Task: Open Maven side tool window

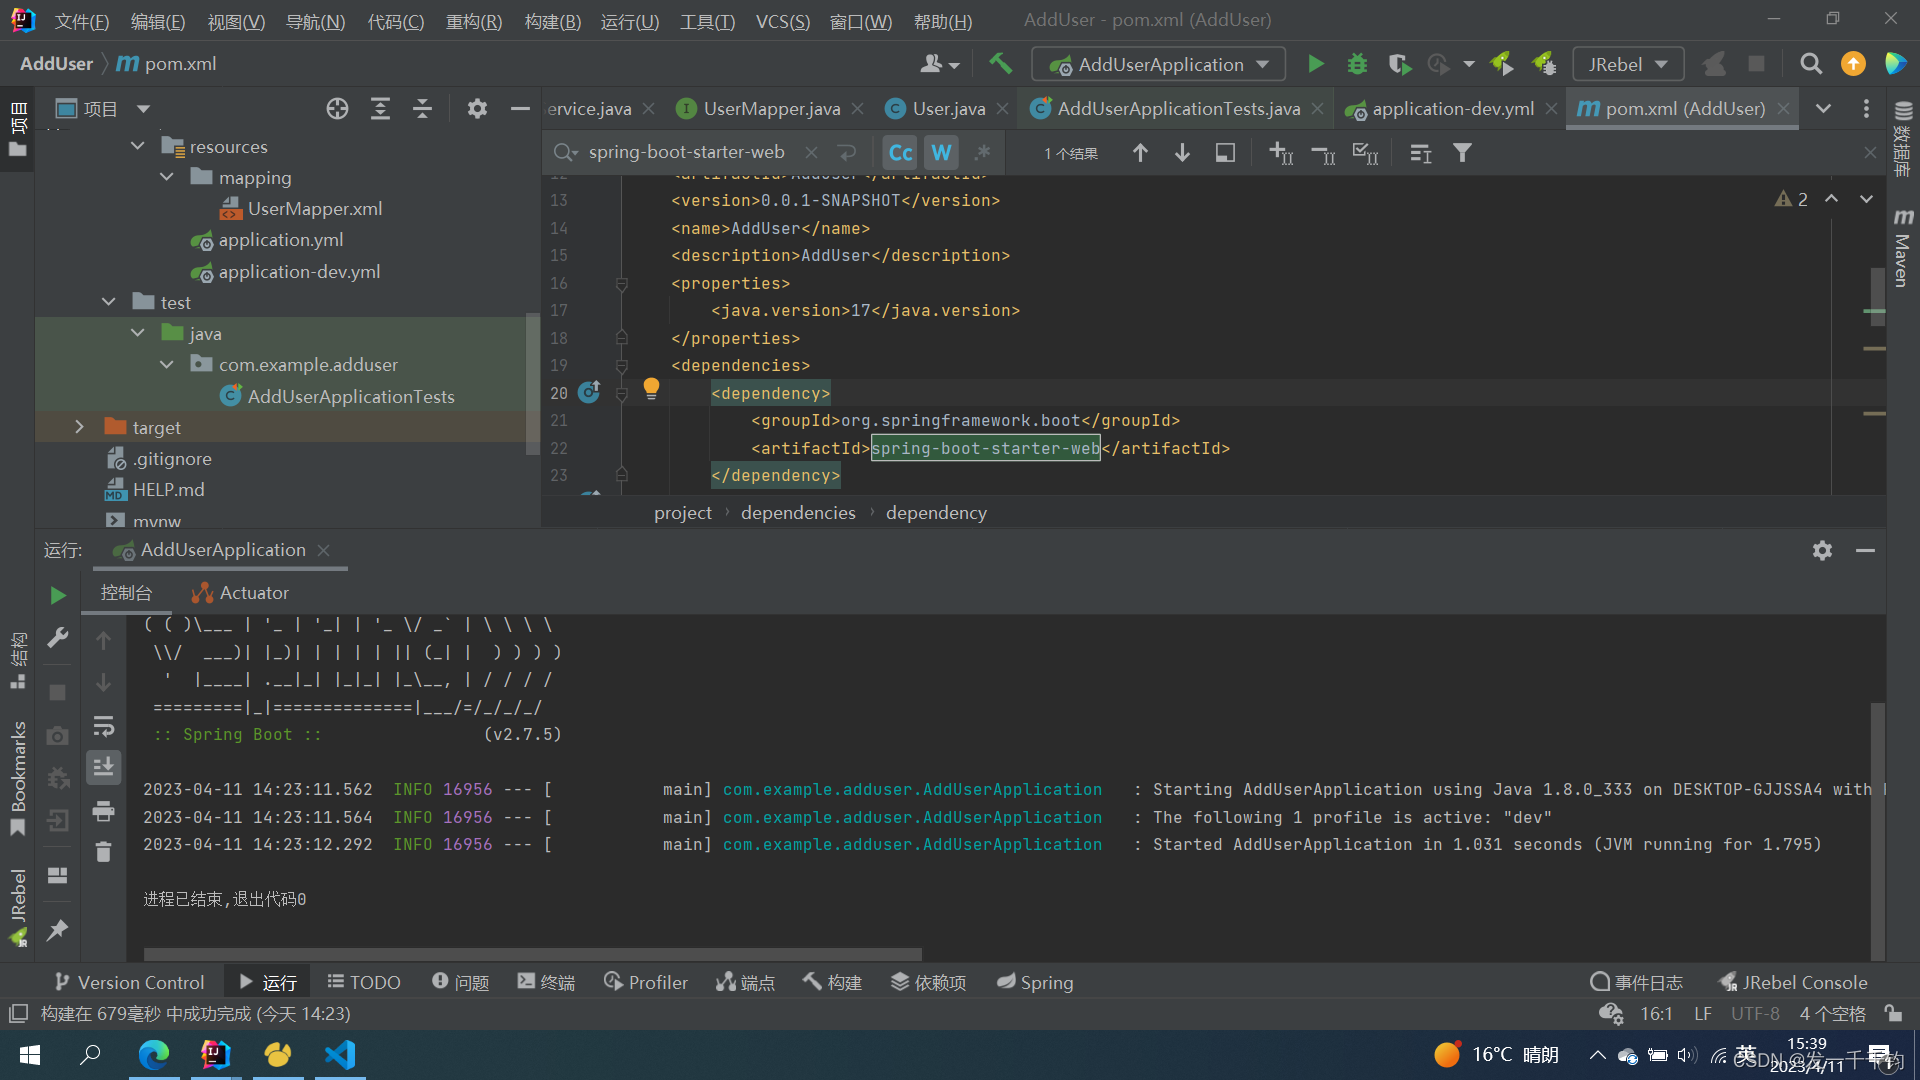Action: point(1903,248)
